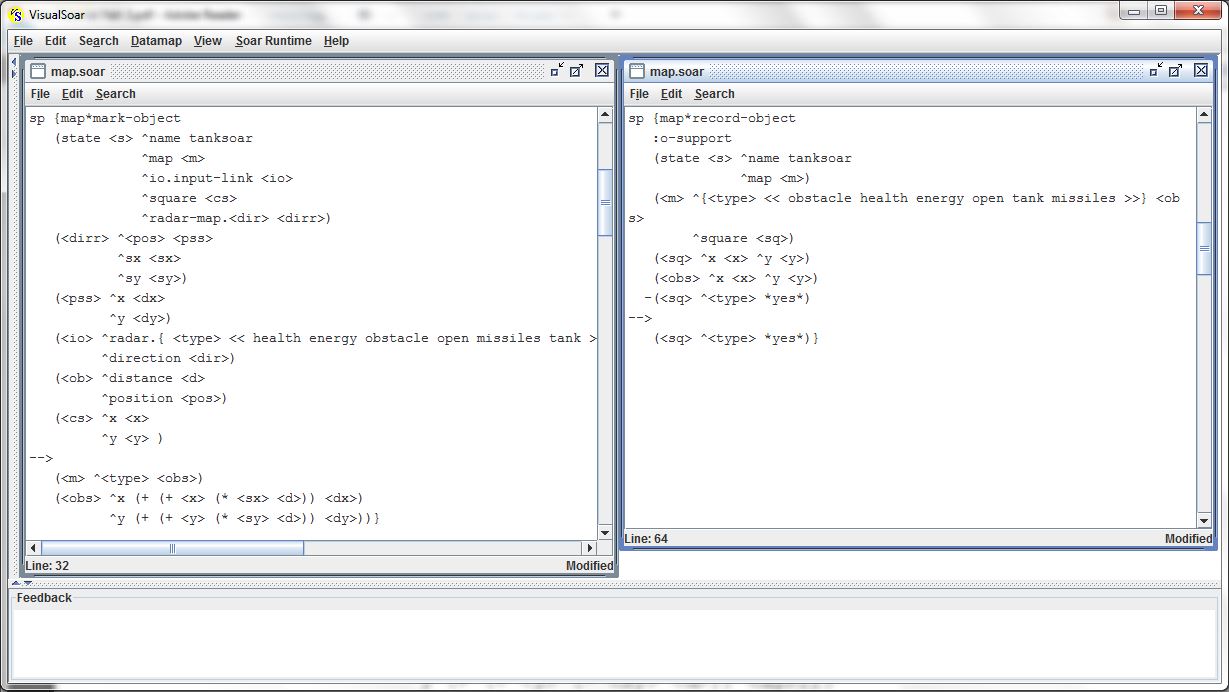Image resolution: width=1229 pixels, height=692 pixels.
Task: Click the up arrow of left editor's vertical scrollbar
Action: tap(605, 116)
